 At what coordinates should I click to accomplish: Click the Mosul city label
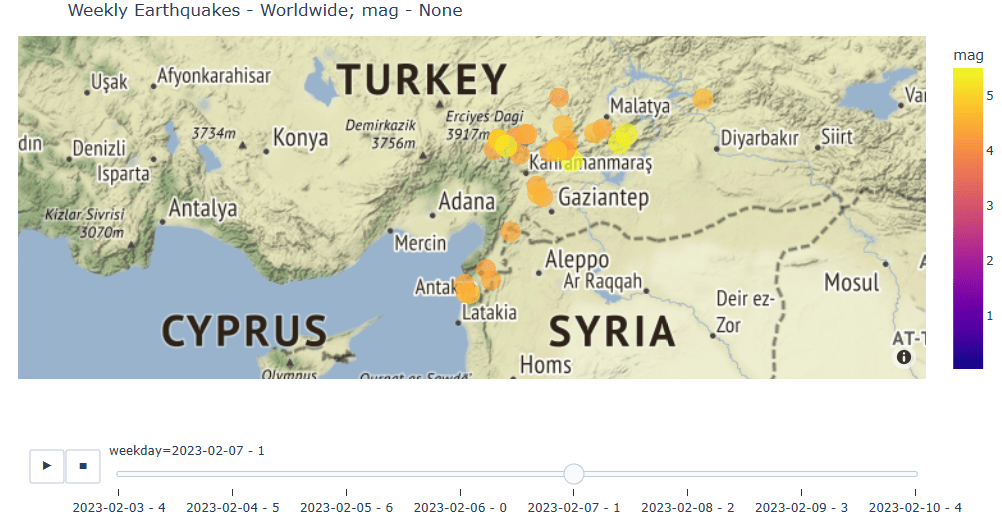(851, 282)
